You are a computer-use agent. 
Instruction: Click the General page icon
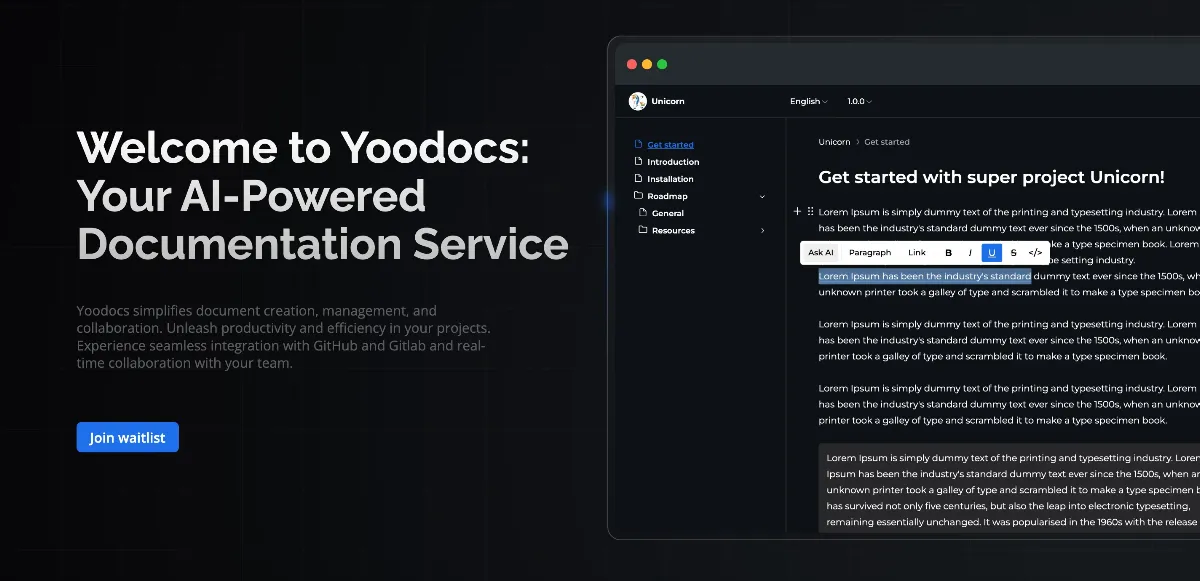click(x=643, y=212)
